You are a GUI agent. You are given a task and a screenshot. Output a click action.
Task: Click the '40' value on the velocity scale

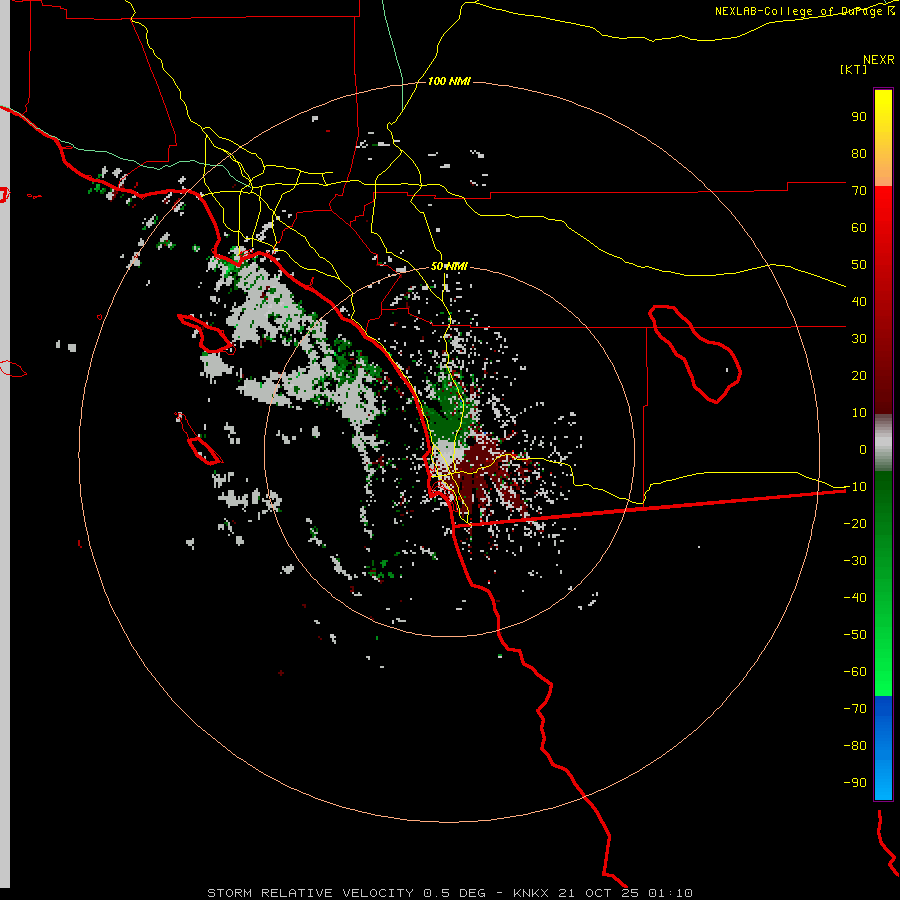(859, 301)
